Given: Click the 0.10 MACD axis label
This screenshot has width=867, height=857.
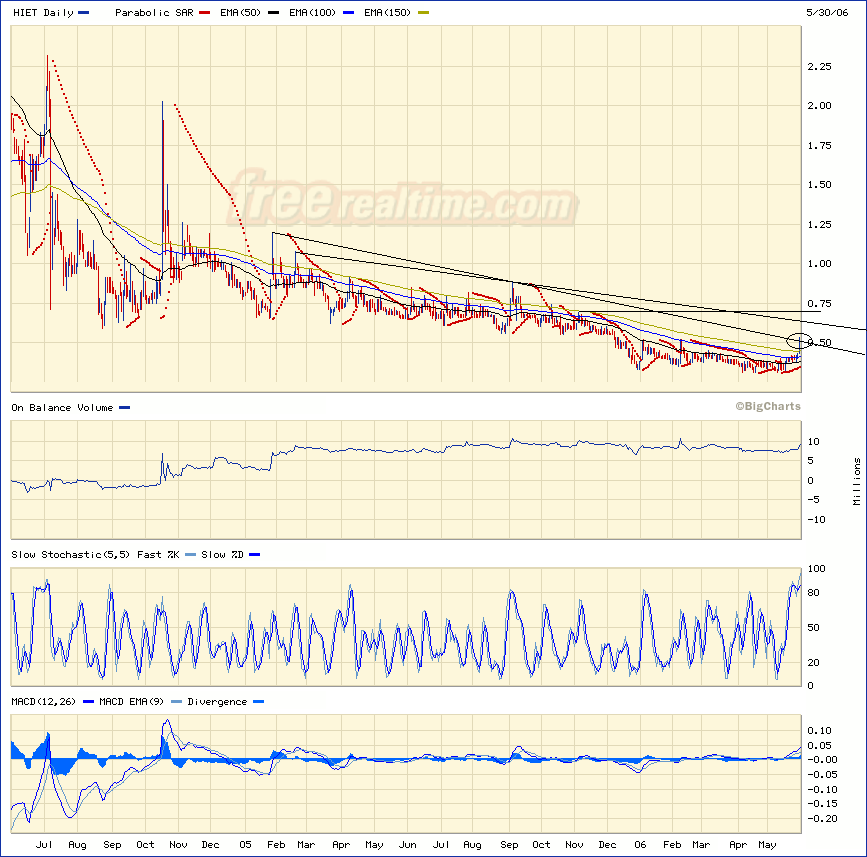Looking at the screenshot, I should coord(819,731).
